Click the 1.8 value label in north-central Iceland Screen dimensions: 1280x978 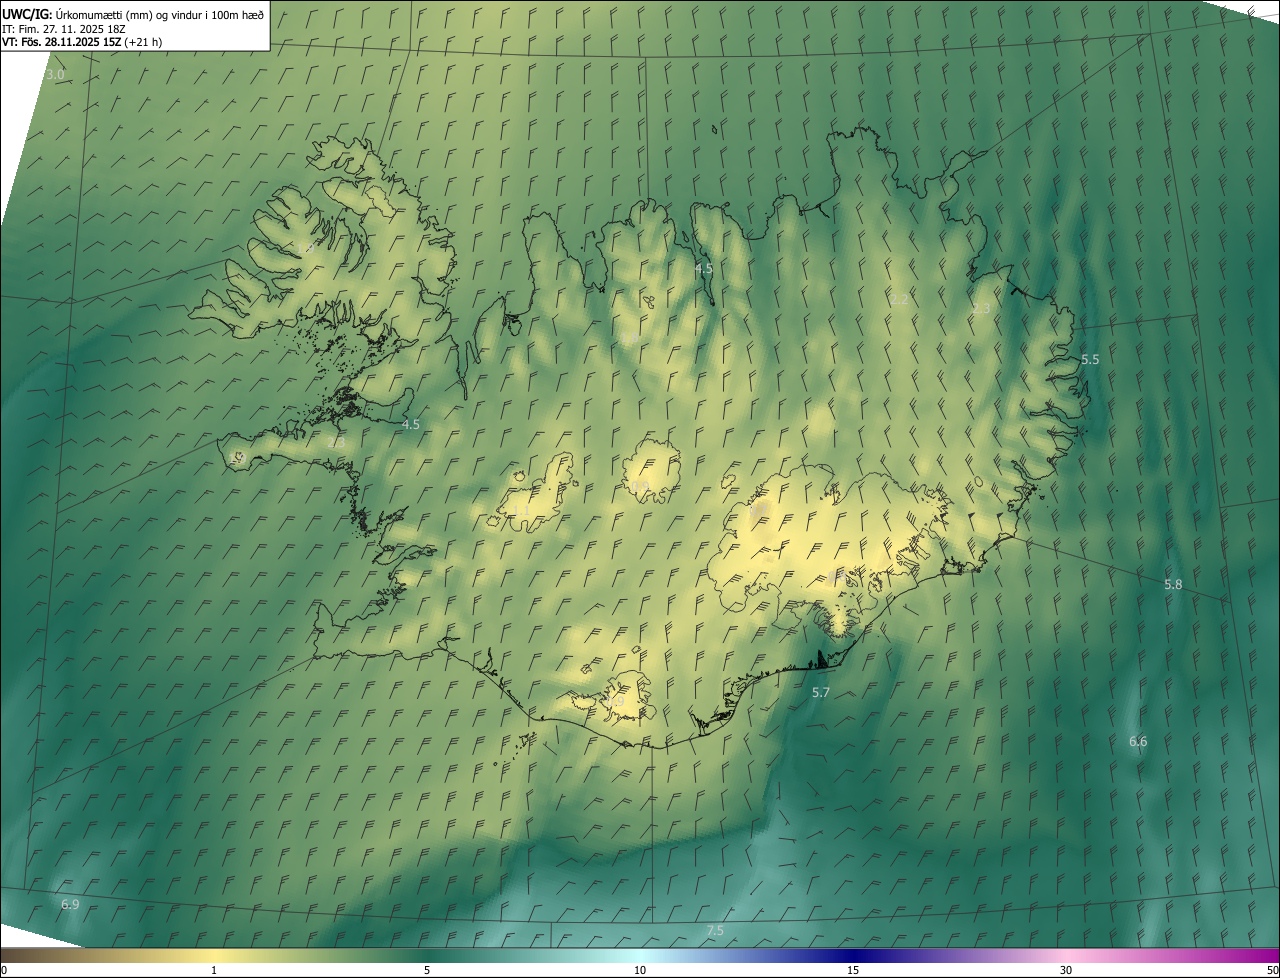632,339
